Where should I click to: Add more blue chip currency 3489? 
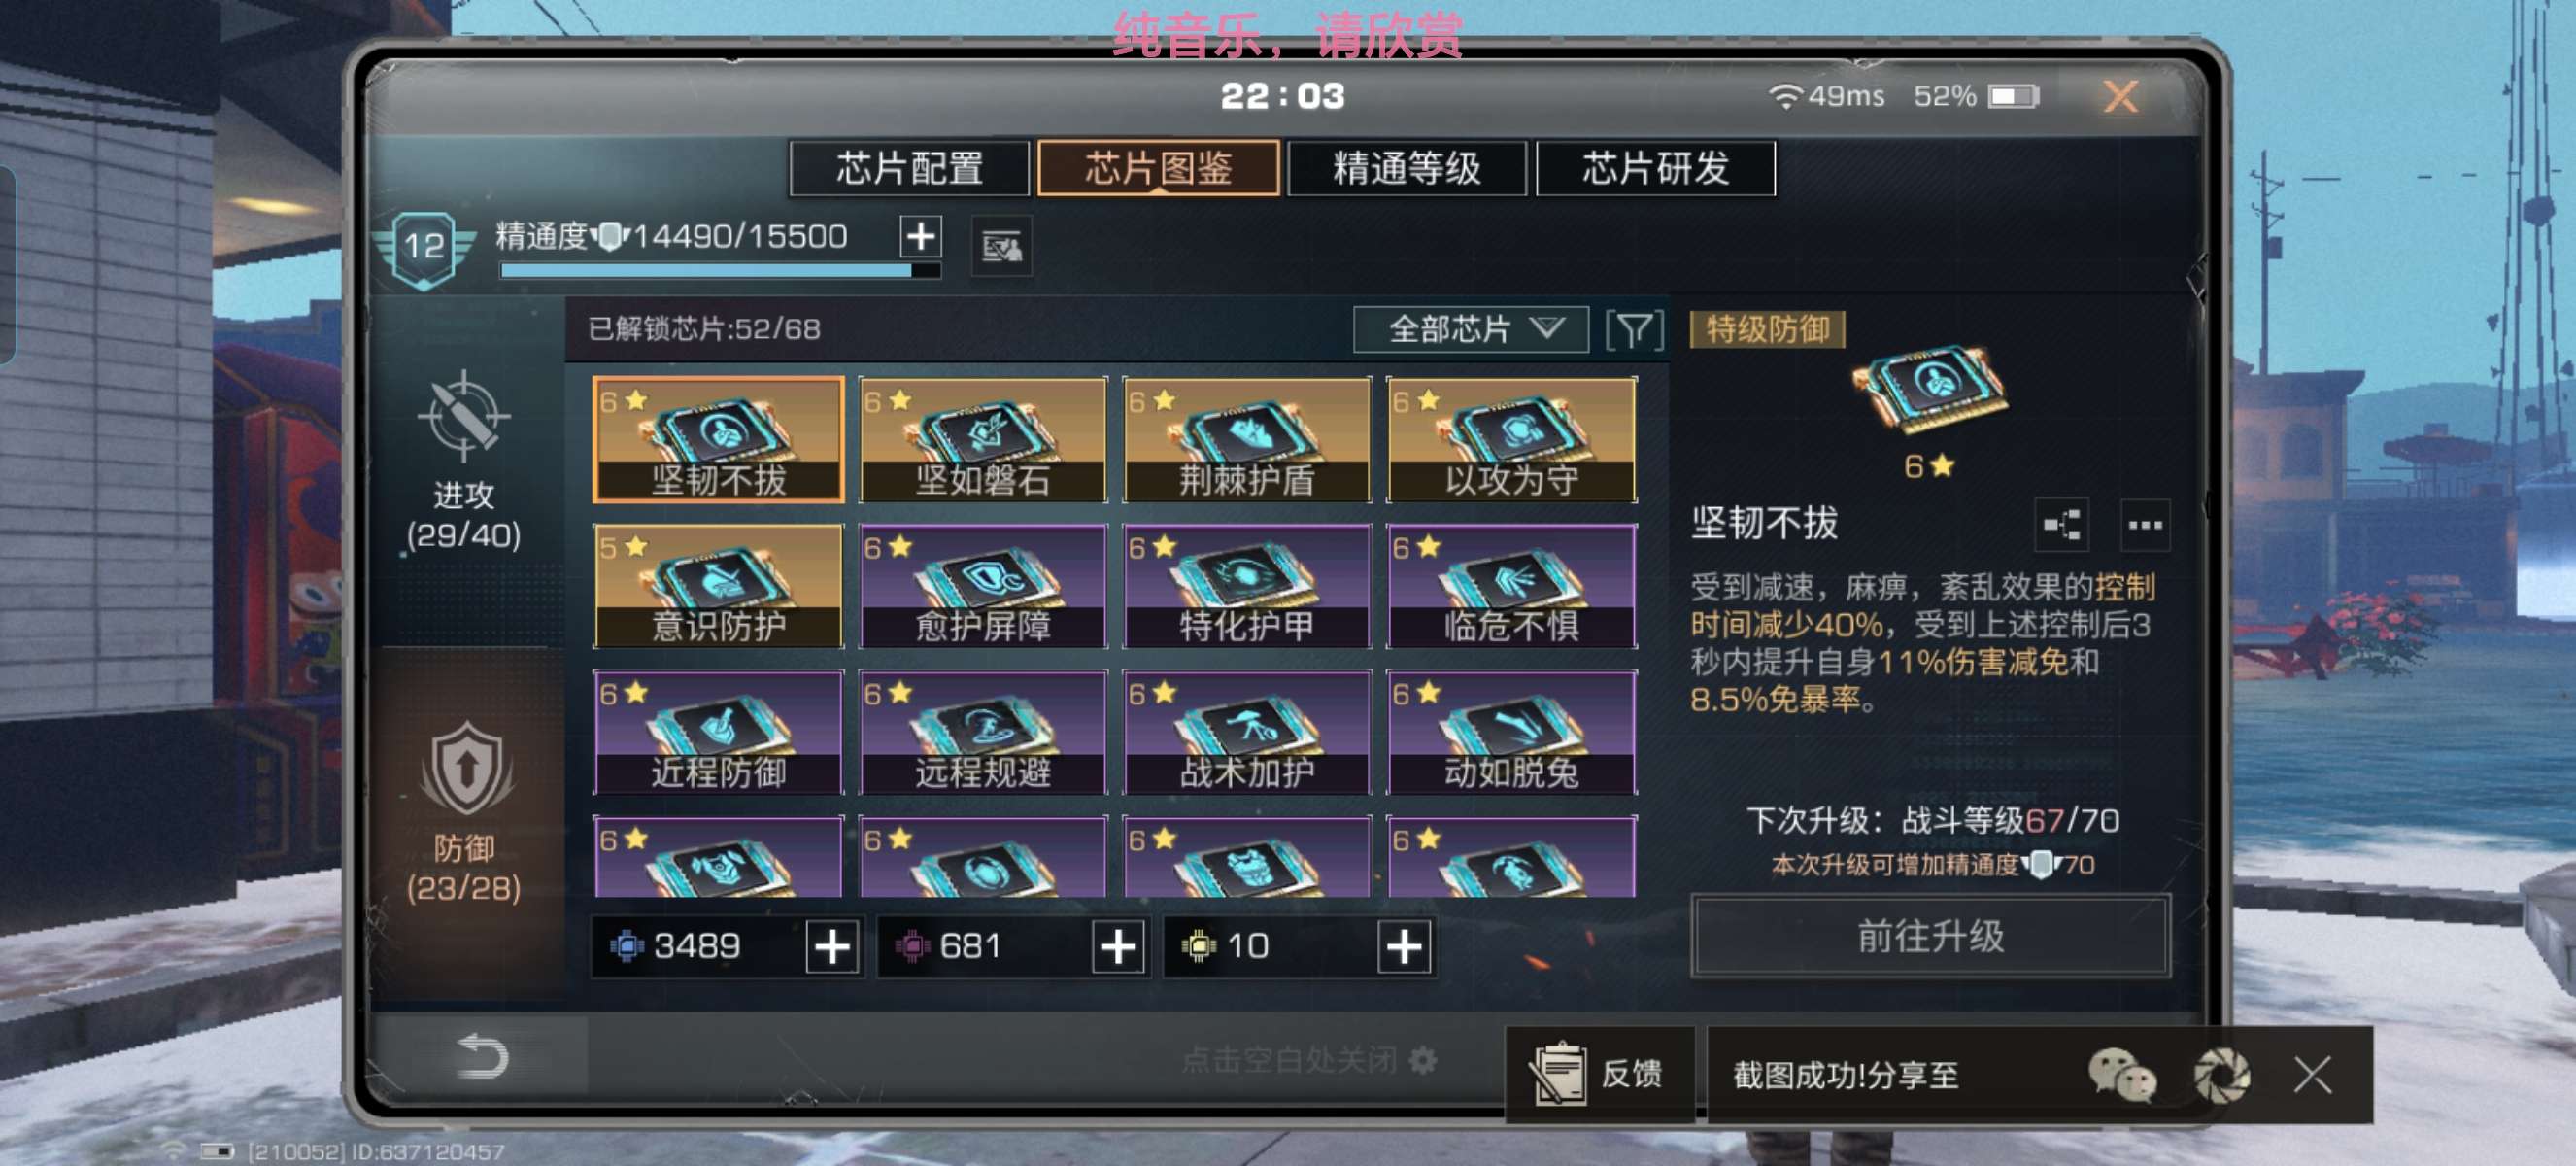click(832, 946)
